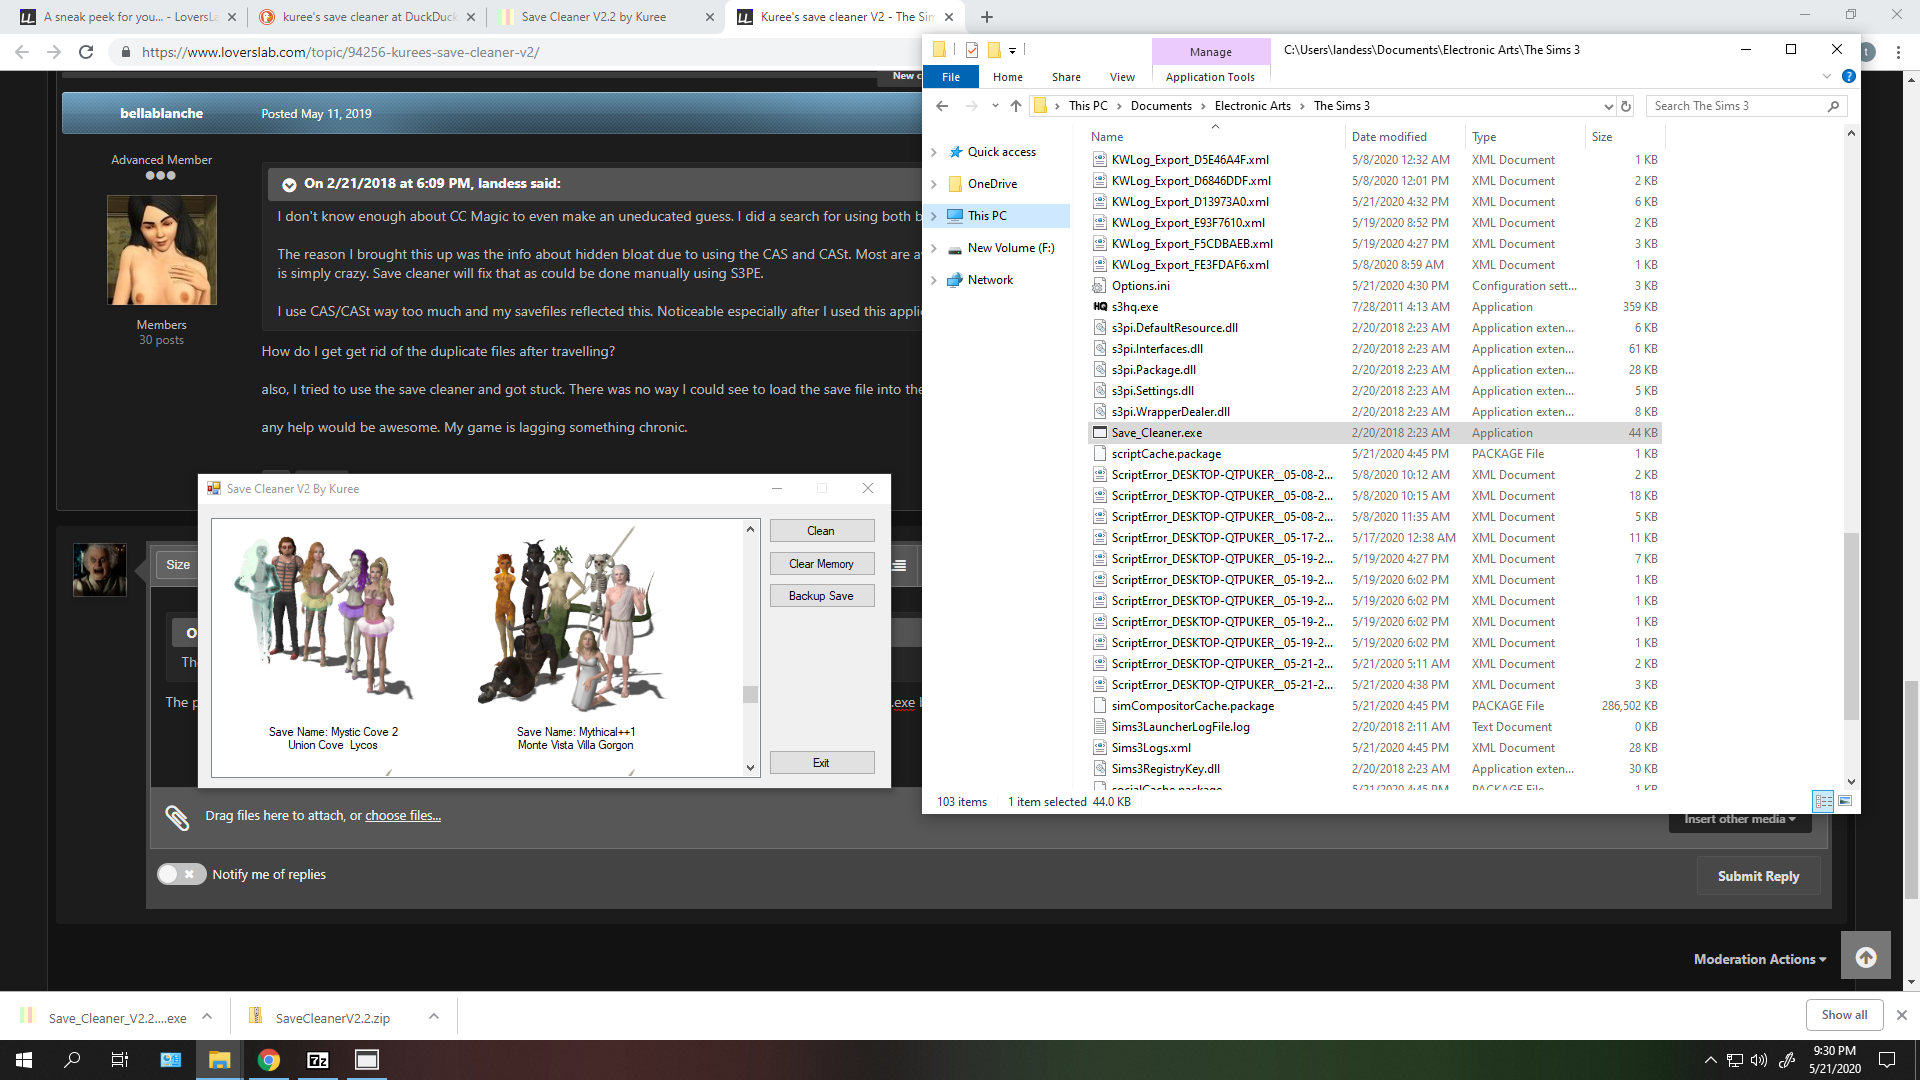Open 7-Zip from the taskbar
The image size is (1920, 1080).
318,1060
